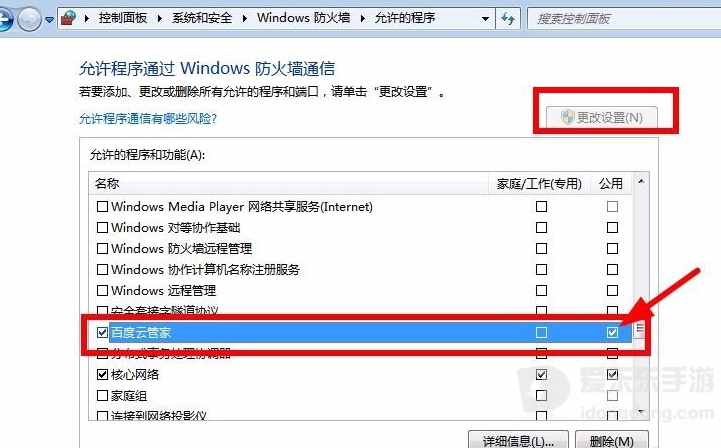This screenshot has width=721, height=448.
Task: Expand the arrow after Windows 防火墙 breadcrumb
Action: coord(362,18)
